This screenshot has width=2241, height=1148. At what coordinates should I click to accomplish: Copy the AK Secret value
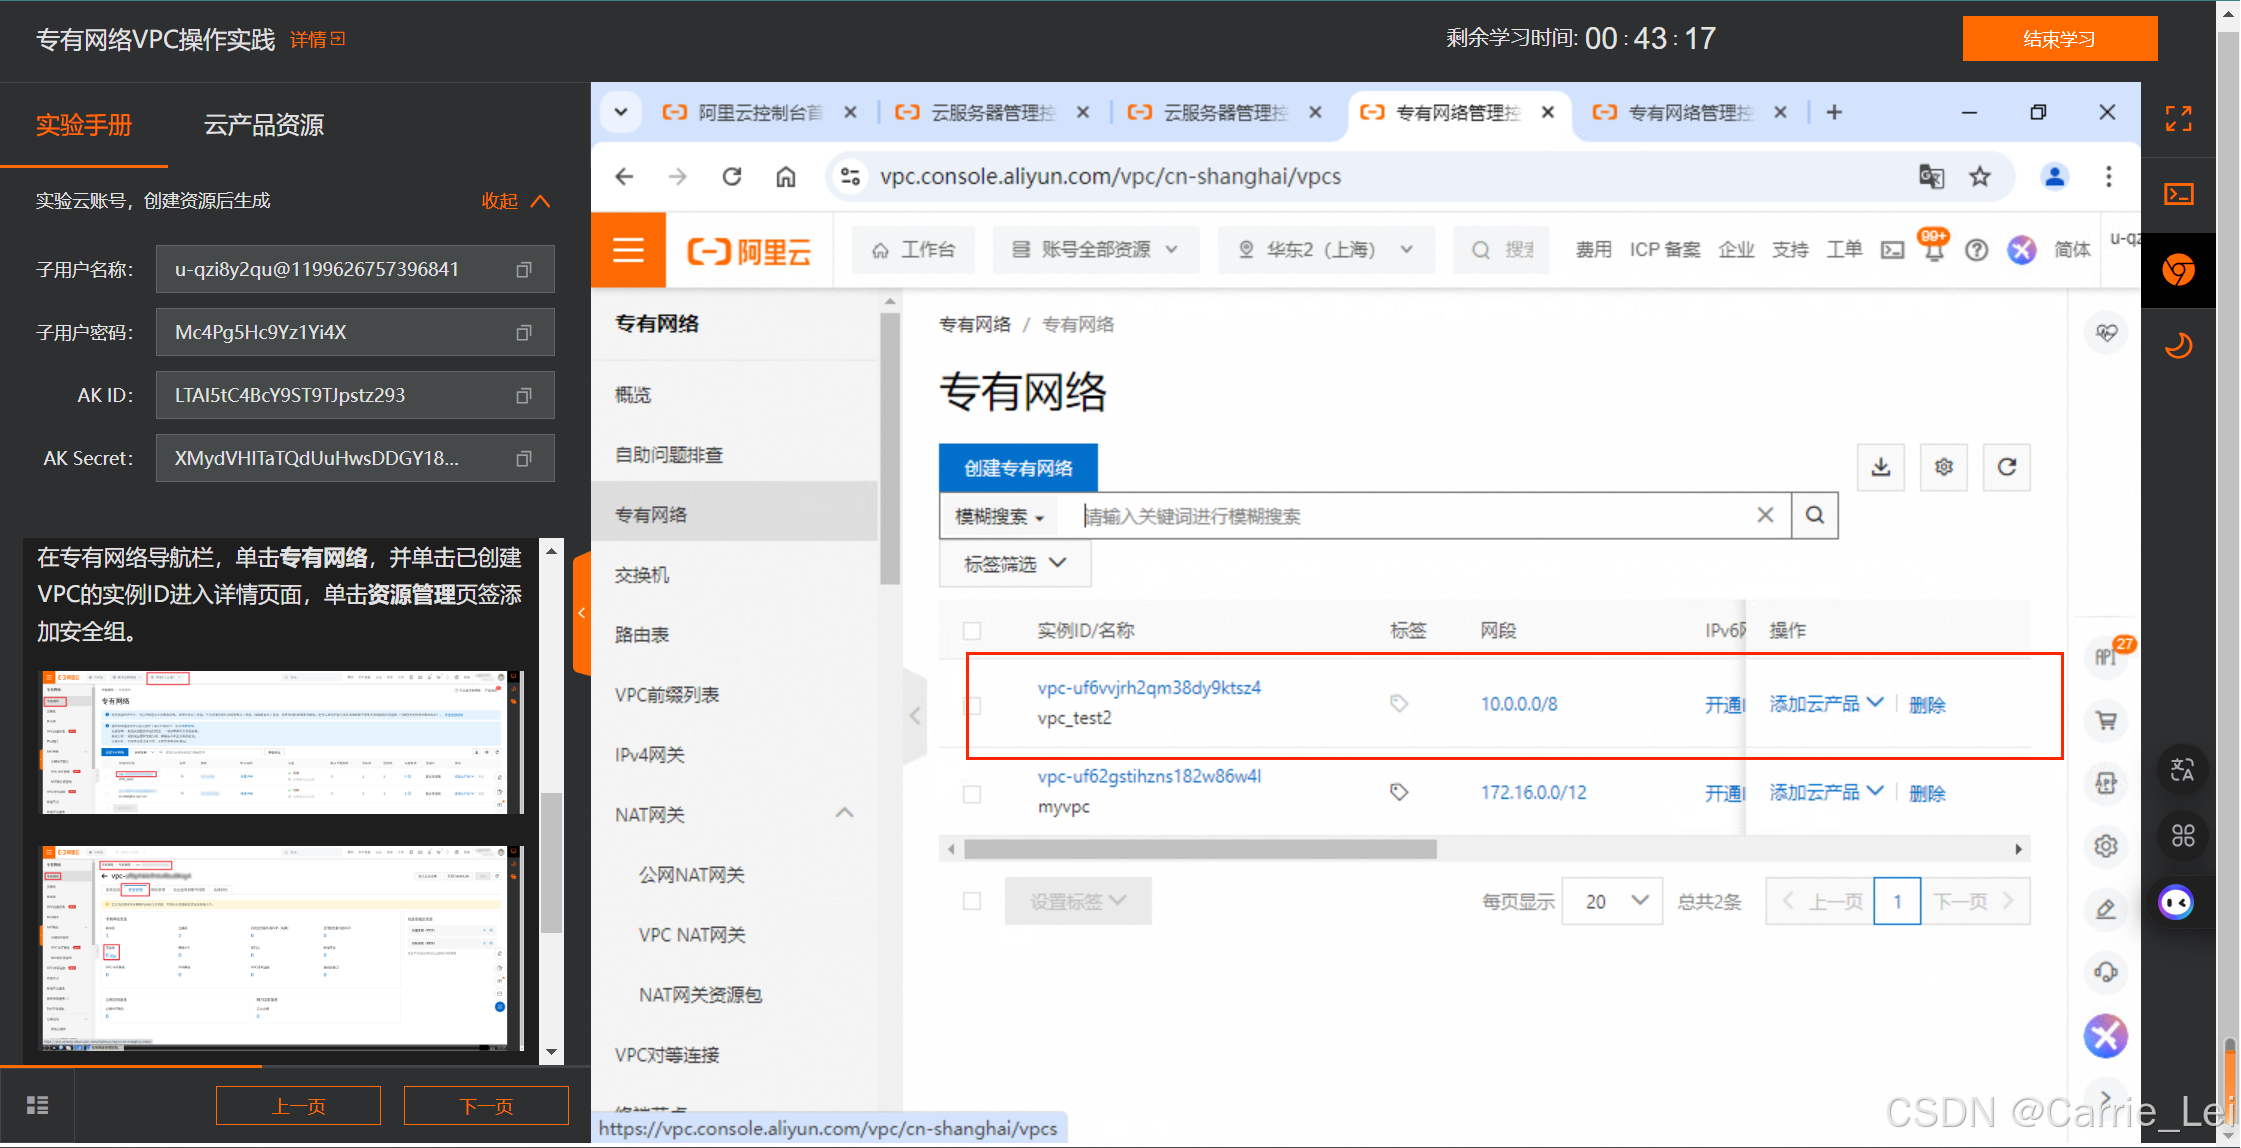tap(523, 459)
